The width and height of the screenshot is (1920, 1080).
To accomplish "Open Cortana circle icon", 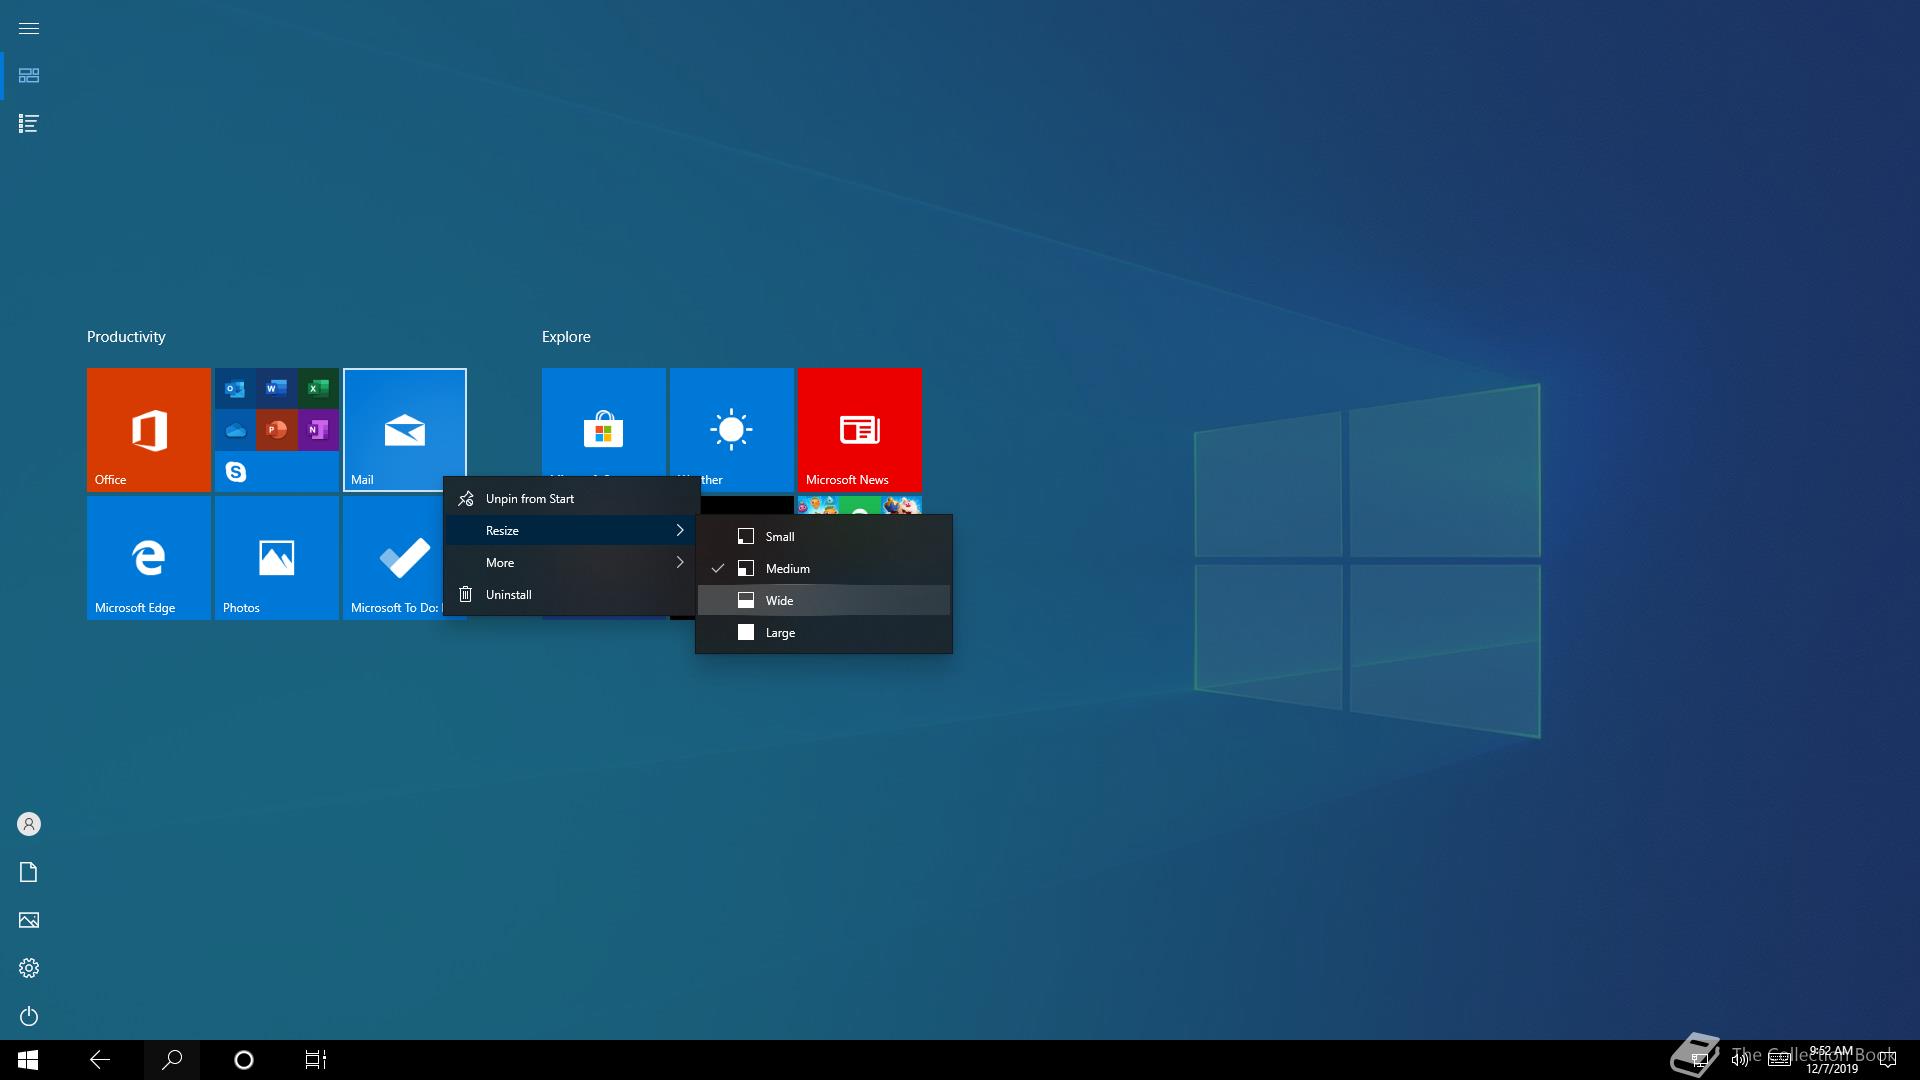I will (244, 1060).
